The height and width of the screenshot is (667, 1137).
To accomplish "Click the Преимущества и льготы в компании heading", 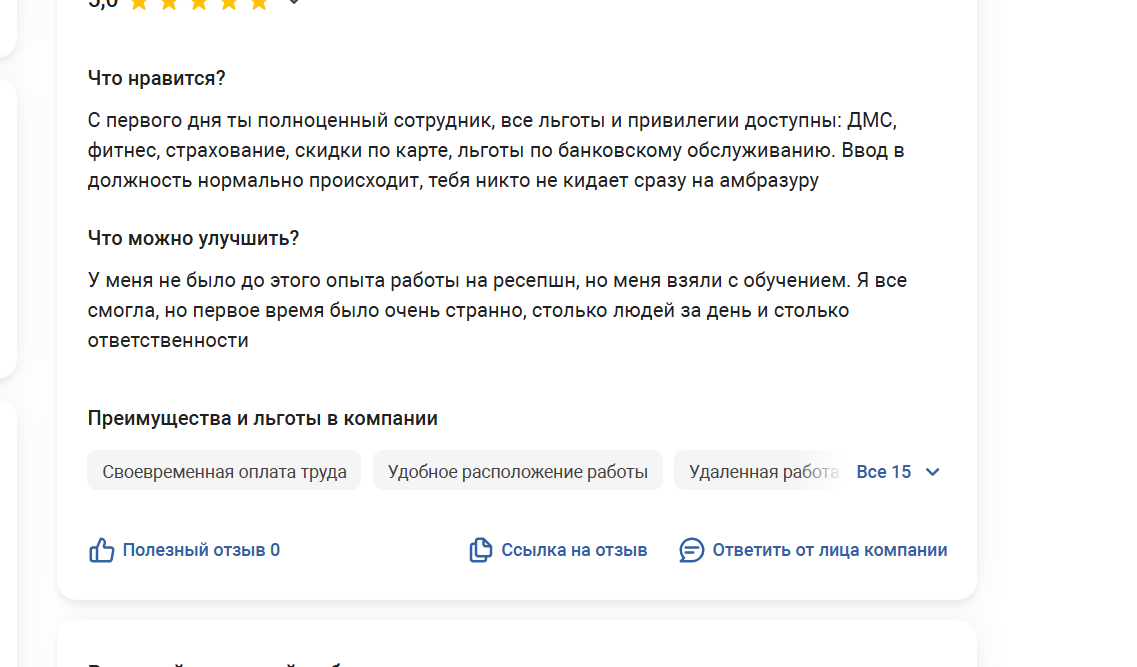I will (x=262, y=418).
